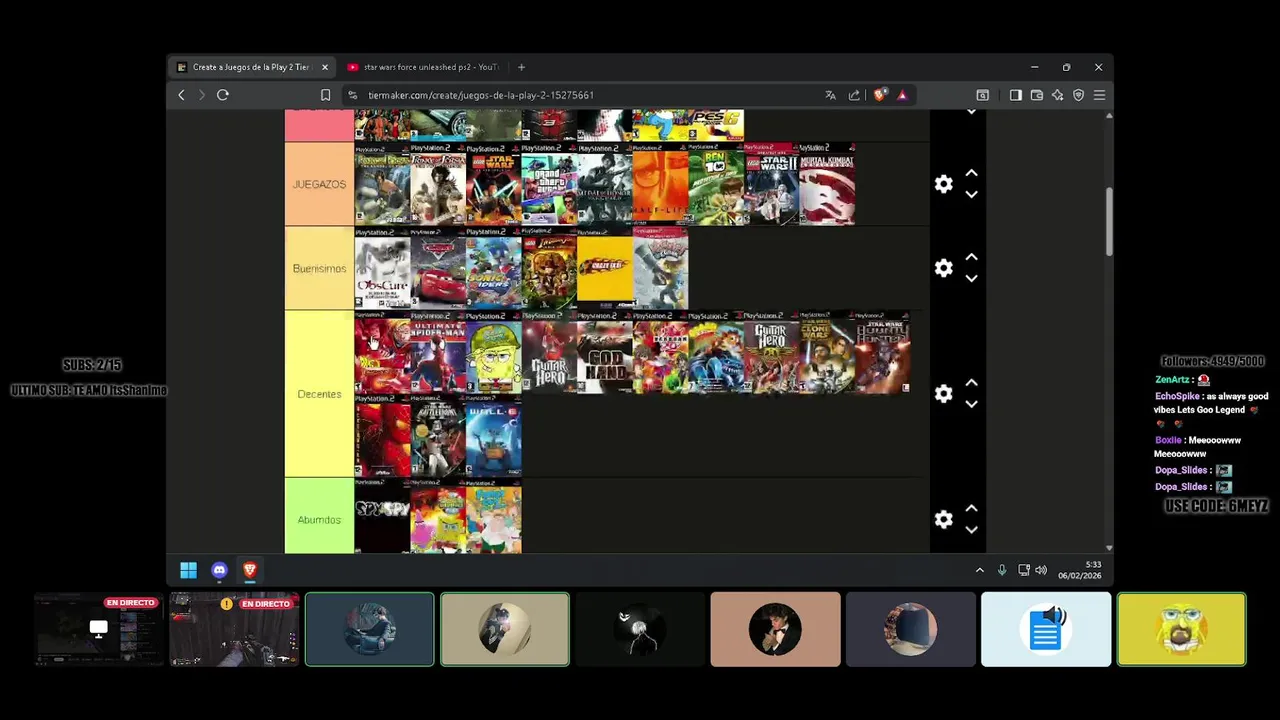Select the Spy vs Spy cover
Image resolution: width=1280 pixels, height=720 pixels.
382,516
